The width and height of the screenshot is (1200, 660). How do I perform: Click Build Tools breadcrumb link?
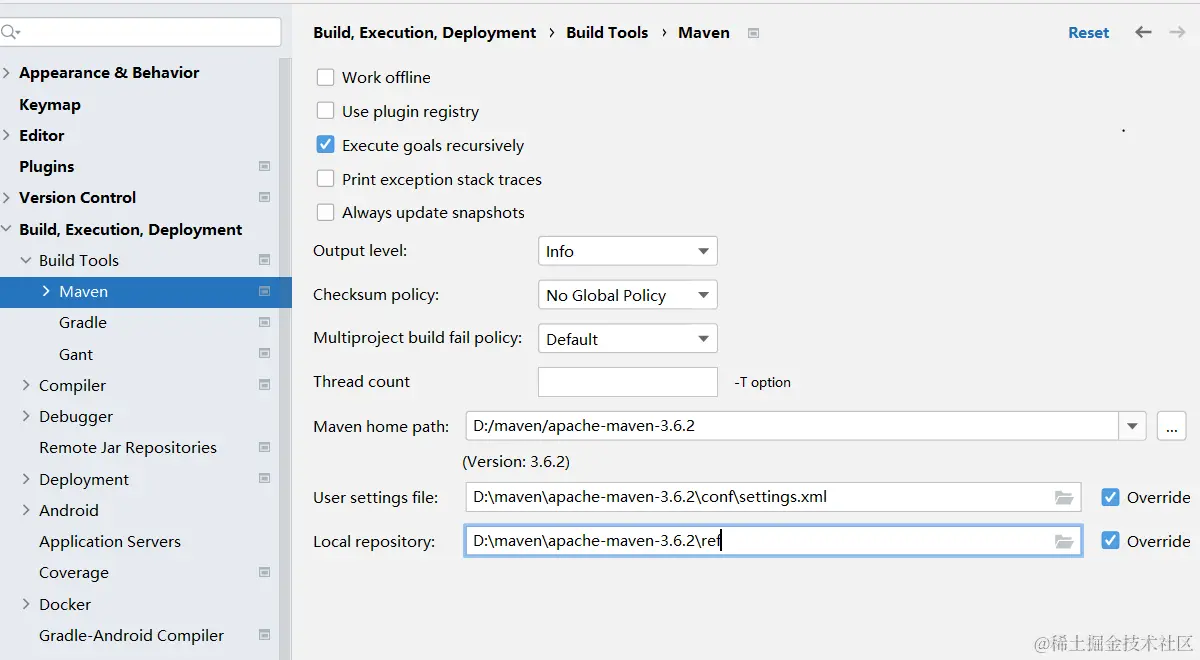[607, 32]
